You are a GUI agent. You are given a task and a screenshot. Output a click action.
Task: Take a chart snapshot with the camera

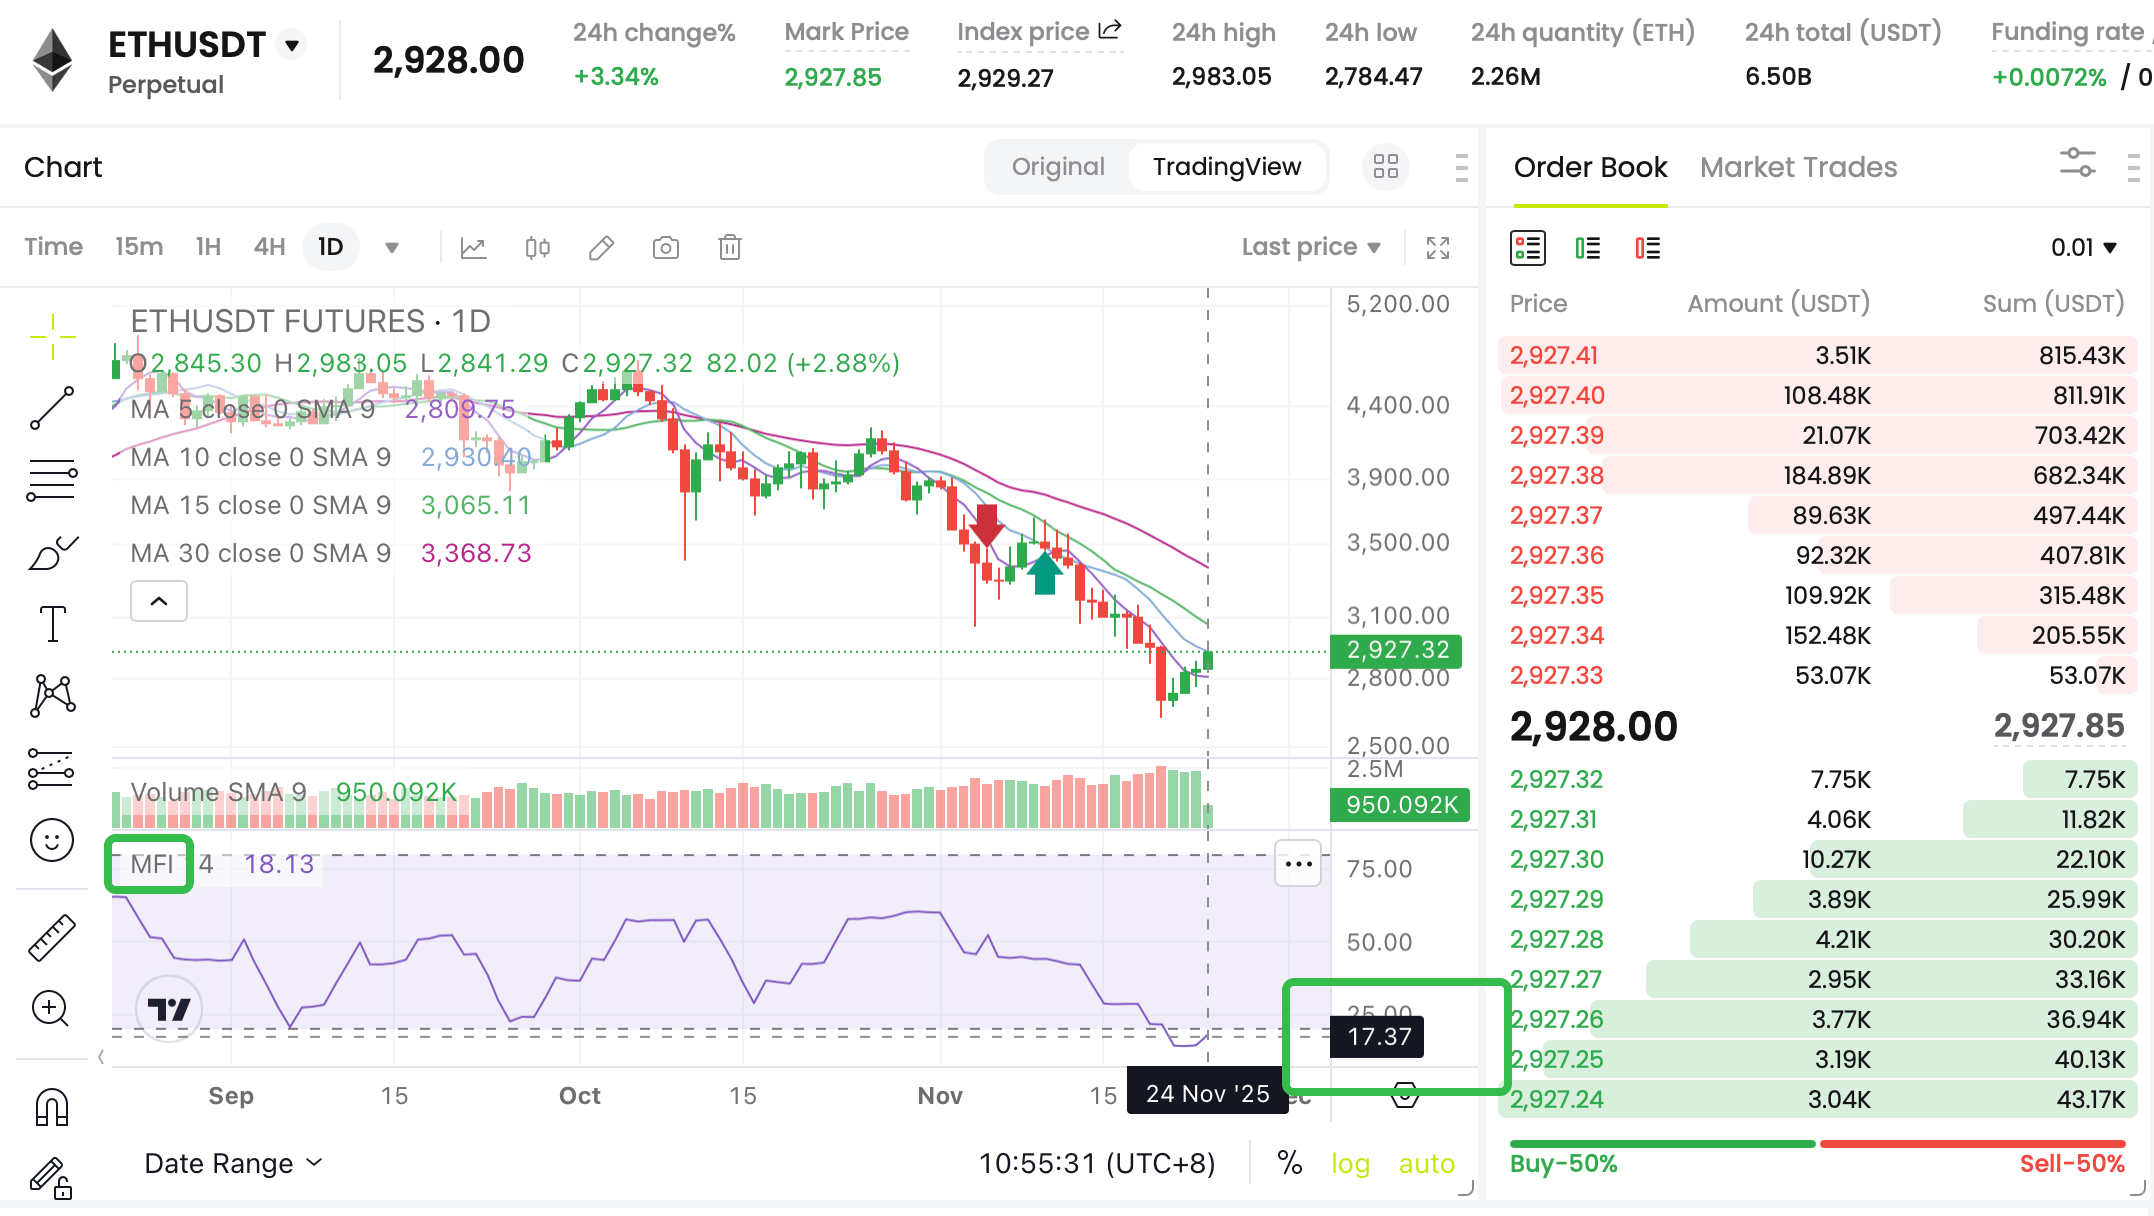pos(665,247)
